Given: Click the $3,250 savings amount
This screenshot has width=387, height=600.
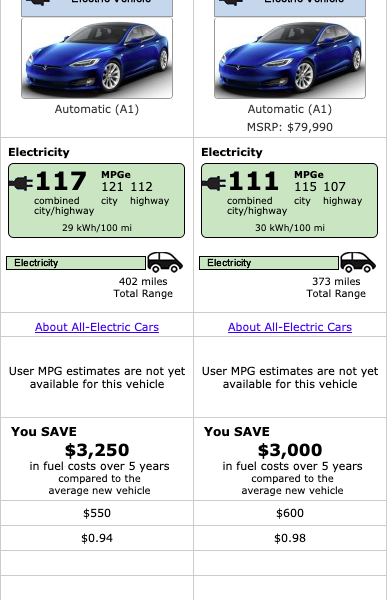Looking at the screenshot, I should (x=97, y=450).
